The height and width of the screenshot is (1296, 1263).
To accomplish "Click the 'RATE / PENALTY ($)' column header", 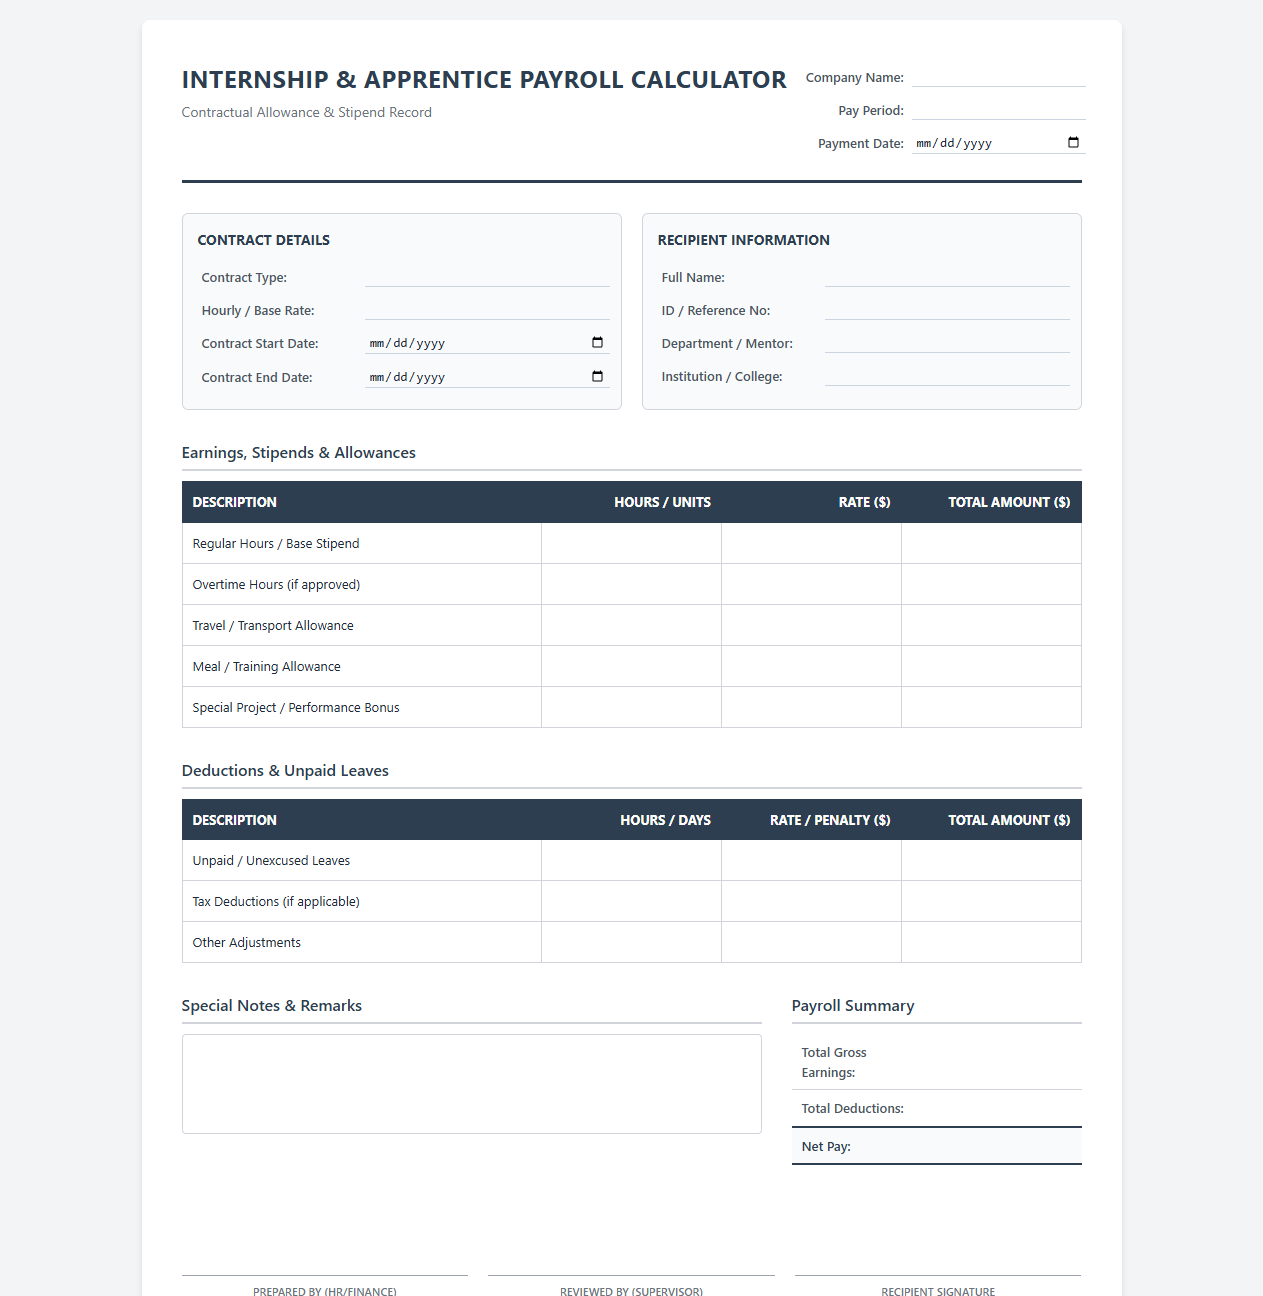I will [830, 820].
